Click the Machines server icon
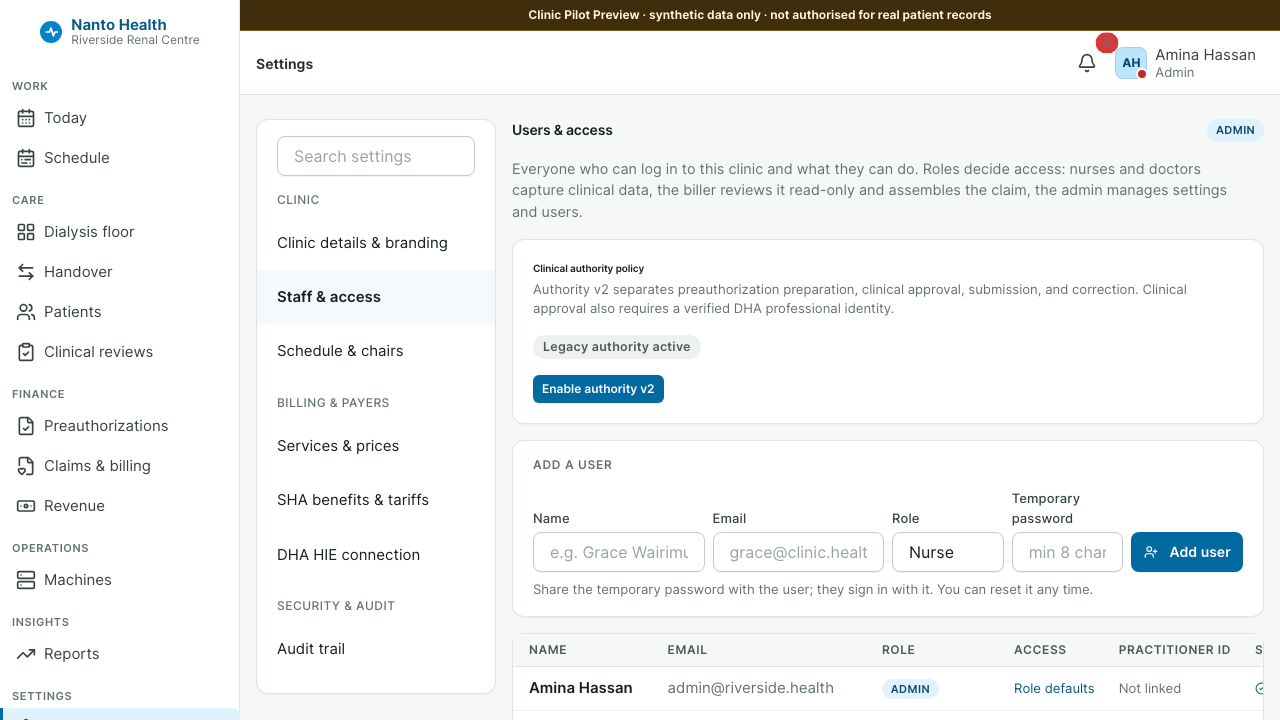This screenshot has width=1280, height=720. [x=26, y=580]
